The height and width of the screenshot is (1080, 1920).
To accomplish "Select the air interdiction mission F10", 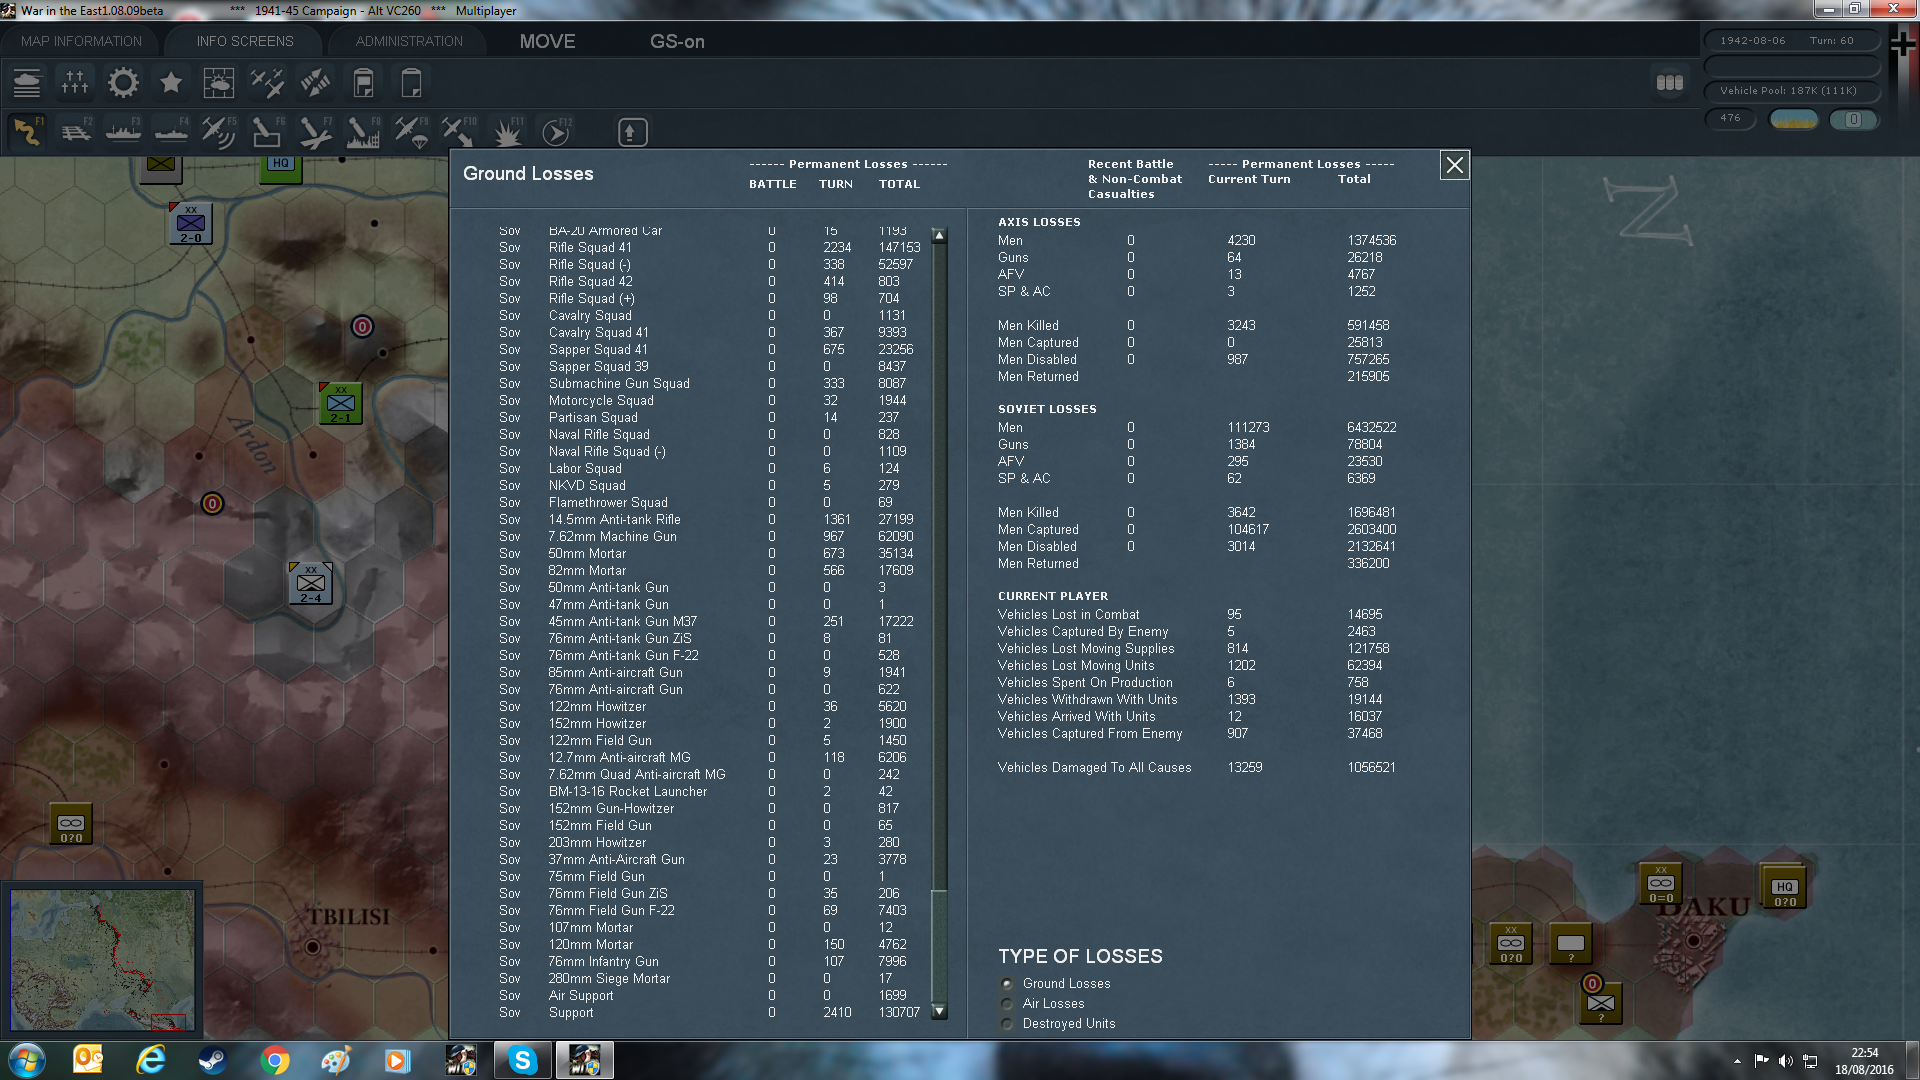I will pyautogui.click(x=458, y=132).
